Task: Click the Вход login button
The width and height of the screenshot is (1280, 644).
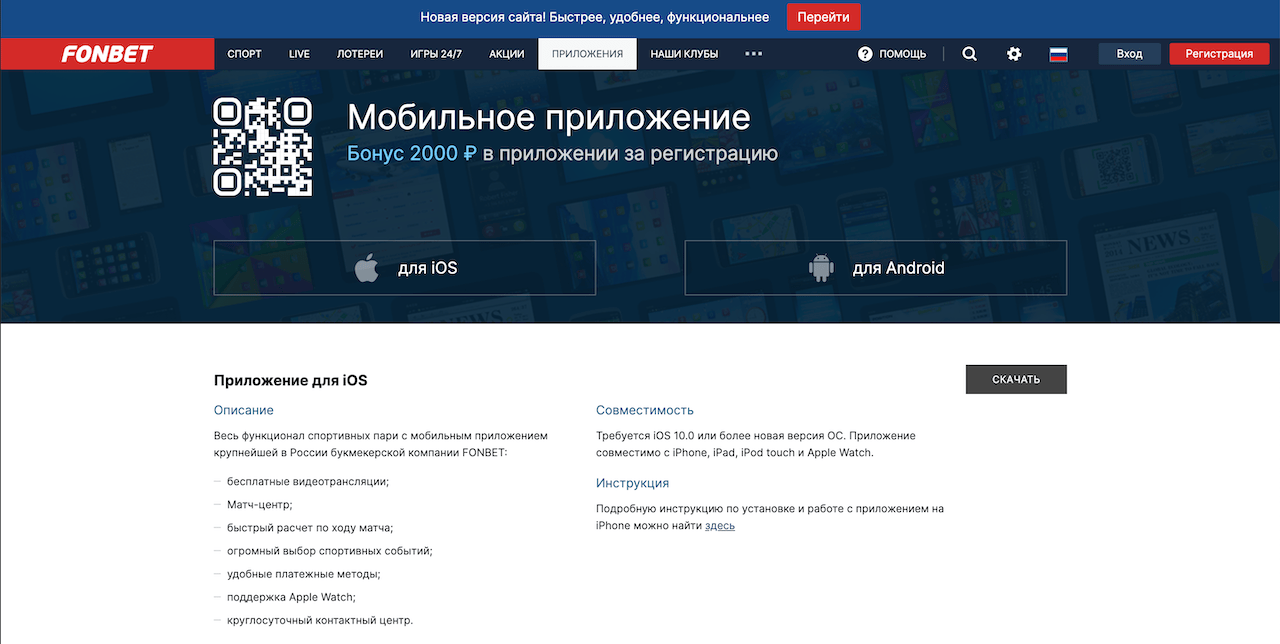Action: coord(1129,54)
